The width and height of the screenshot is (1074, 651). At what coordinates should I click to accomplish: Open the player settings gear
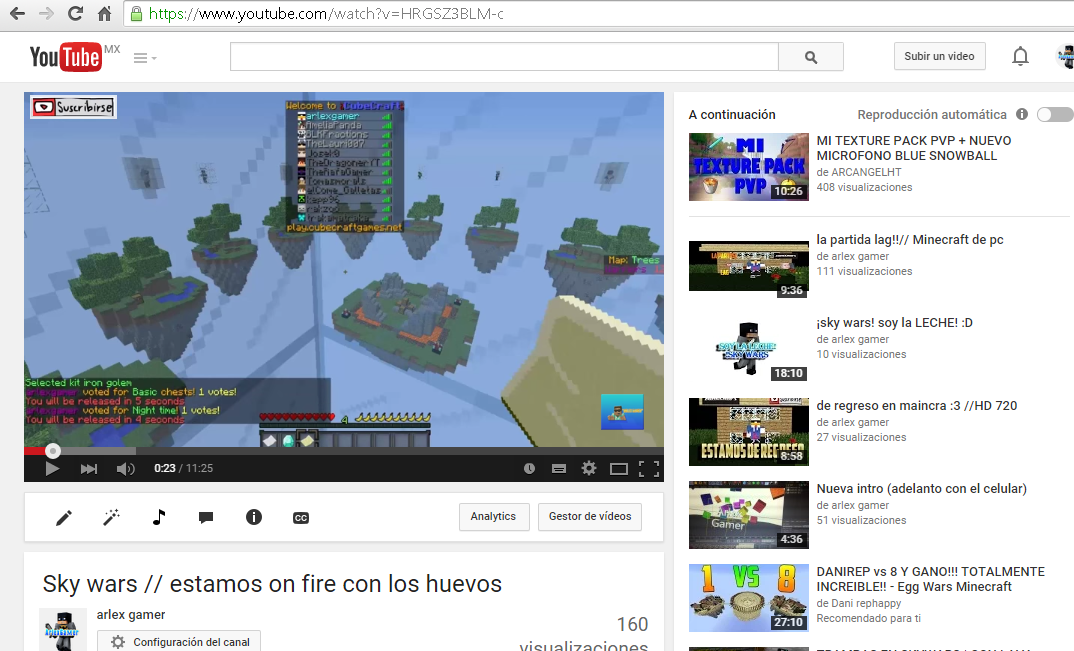point(589,469)
